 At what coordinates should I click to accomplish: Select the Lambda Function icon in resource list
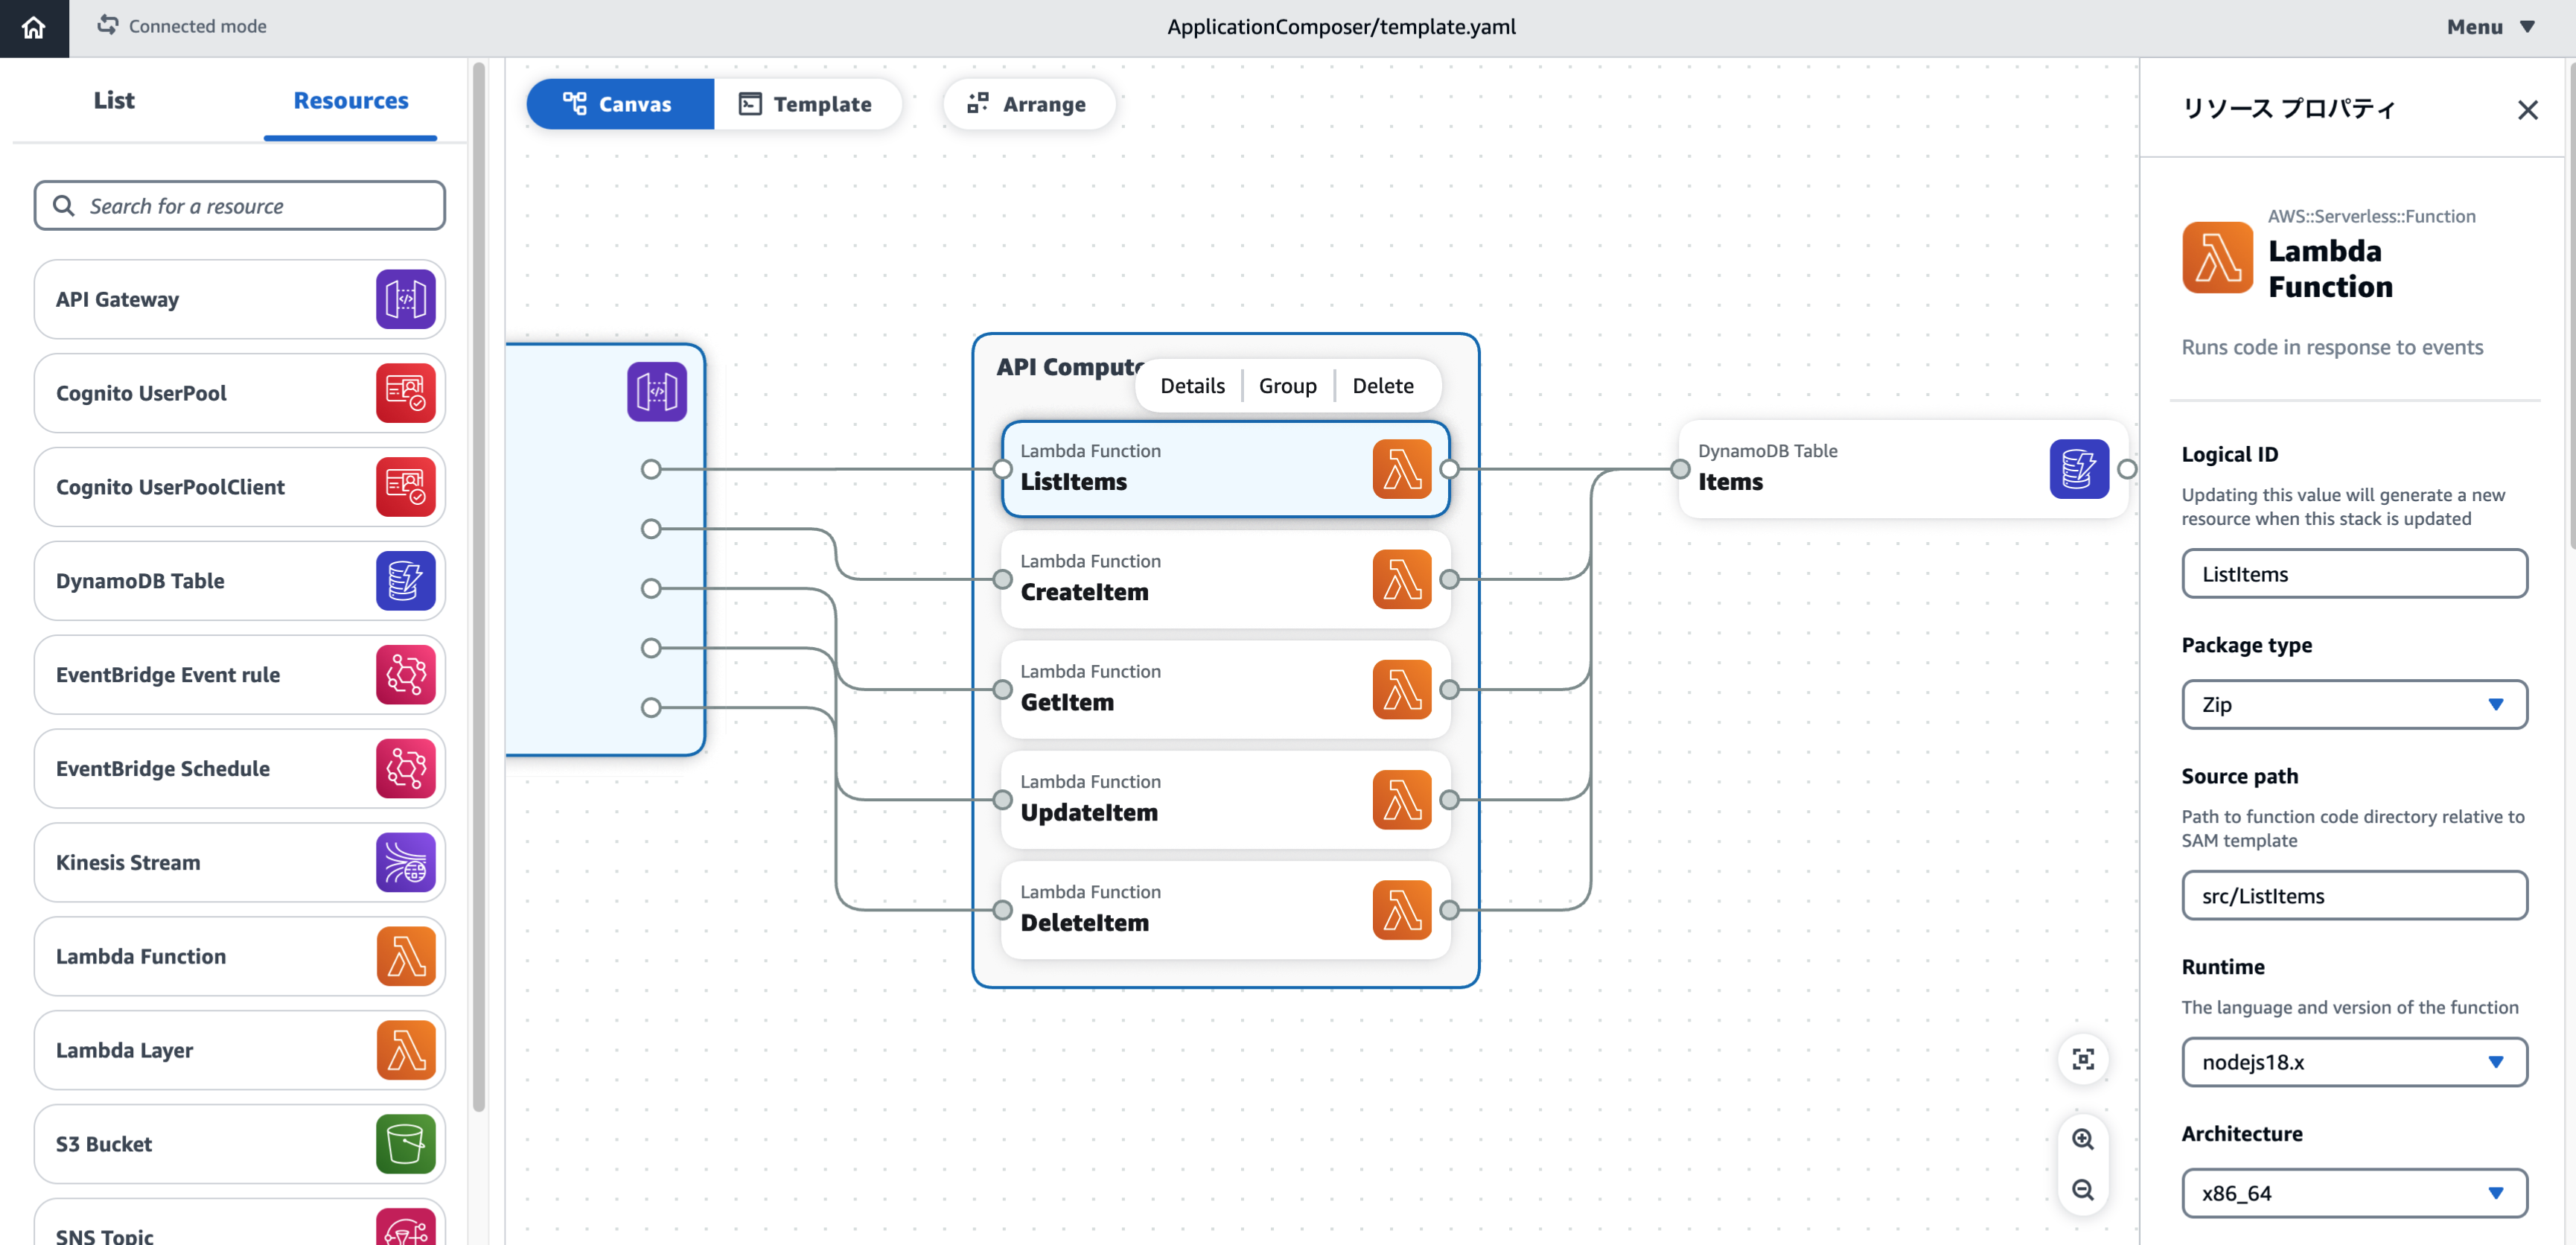click(x=405, y=956)
